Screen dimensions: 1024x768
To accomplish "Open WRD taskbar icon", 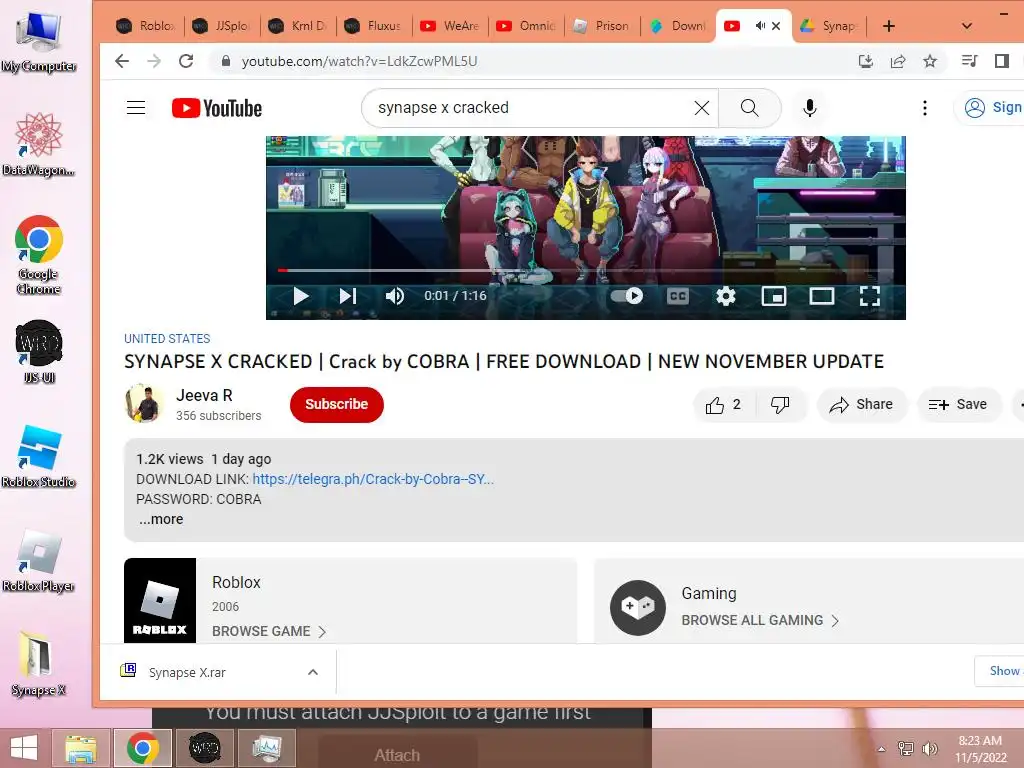I will pyautogui.click(x=204, y=748).
